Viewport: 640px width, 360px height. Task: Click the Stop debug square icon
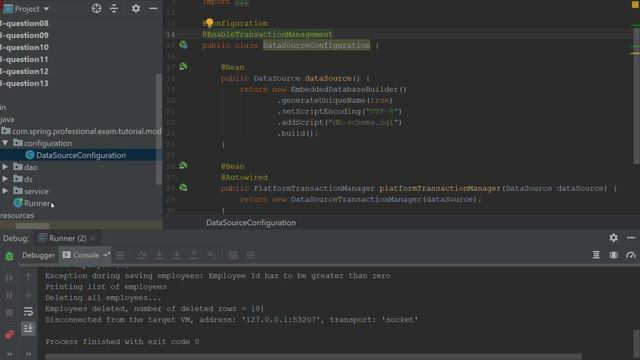9,313
